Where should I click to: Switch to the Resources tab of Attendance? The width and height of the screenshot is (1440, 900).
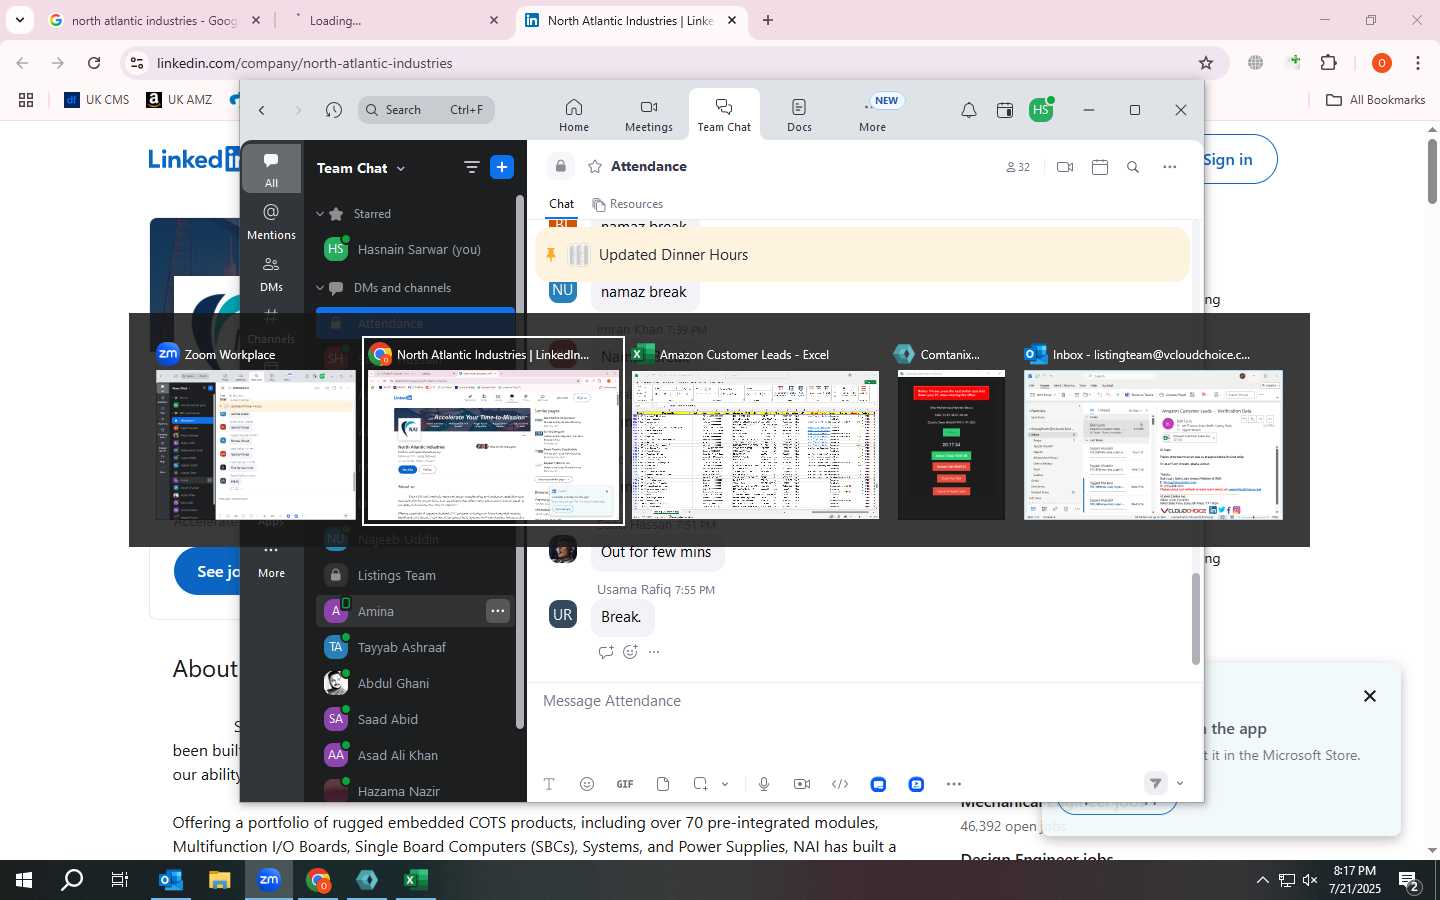point(628,204)
